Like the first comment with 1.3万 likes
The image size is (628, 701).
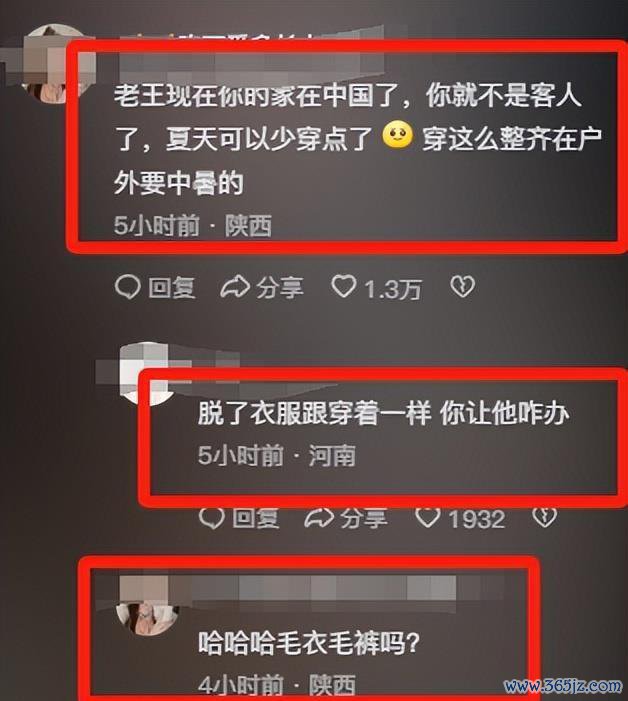343,287
